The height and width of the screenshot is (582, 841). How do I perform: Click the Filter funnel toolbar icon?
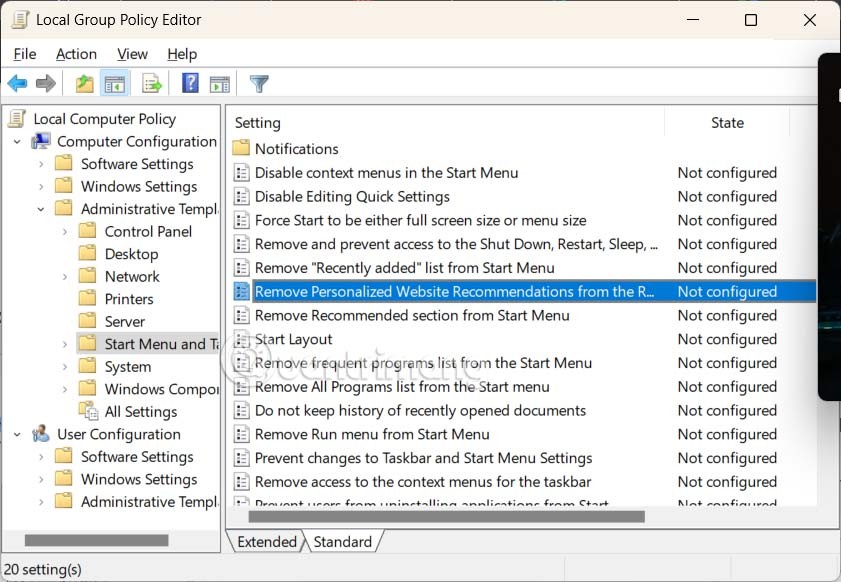(x=259, y=84)
